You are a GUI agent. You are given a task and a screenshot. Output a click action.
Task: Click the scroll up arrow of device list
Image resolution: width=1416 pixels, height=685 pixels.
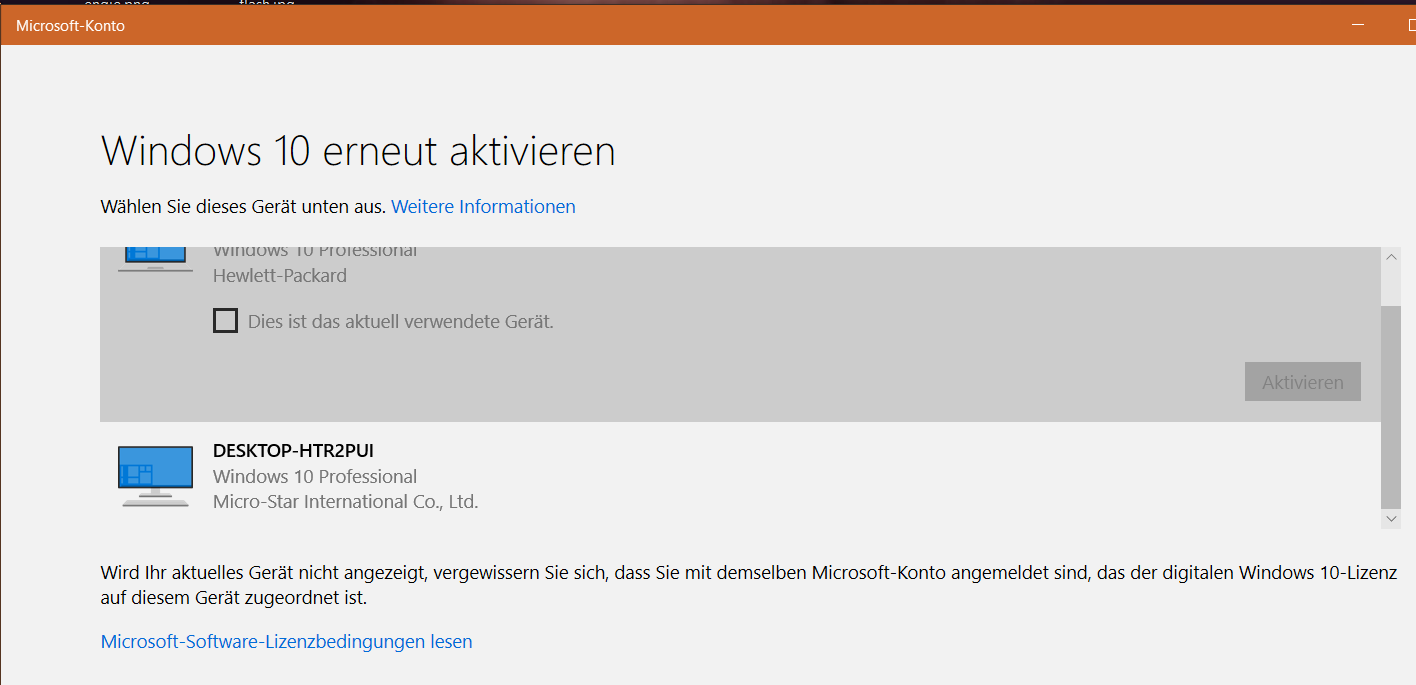point(1391,257)
